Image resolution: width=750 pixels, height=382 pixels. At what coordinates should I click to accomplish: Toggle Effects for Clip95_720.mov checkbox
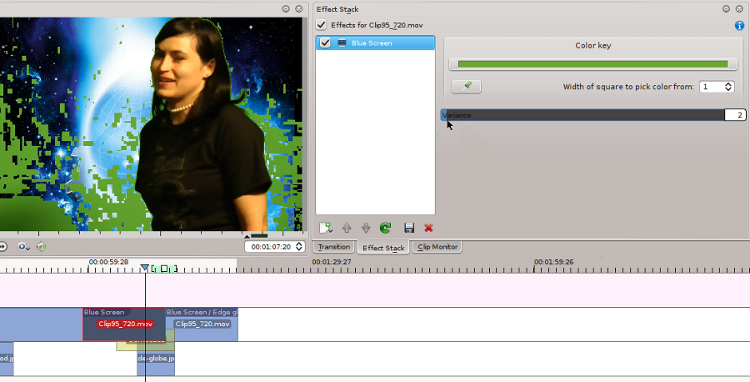point(321,25)
